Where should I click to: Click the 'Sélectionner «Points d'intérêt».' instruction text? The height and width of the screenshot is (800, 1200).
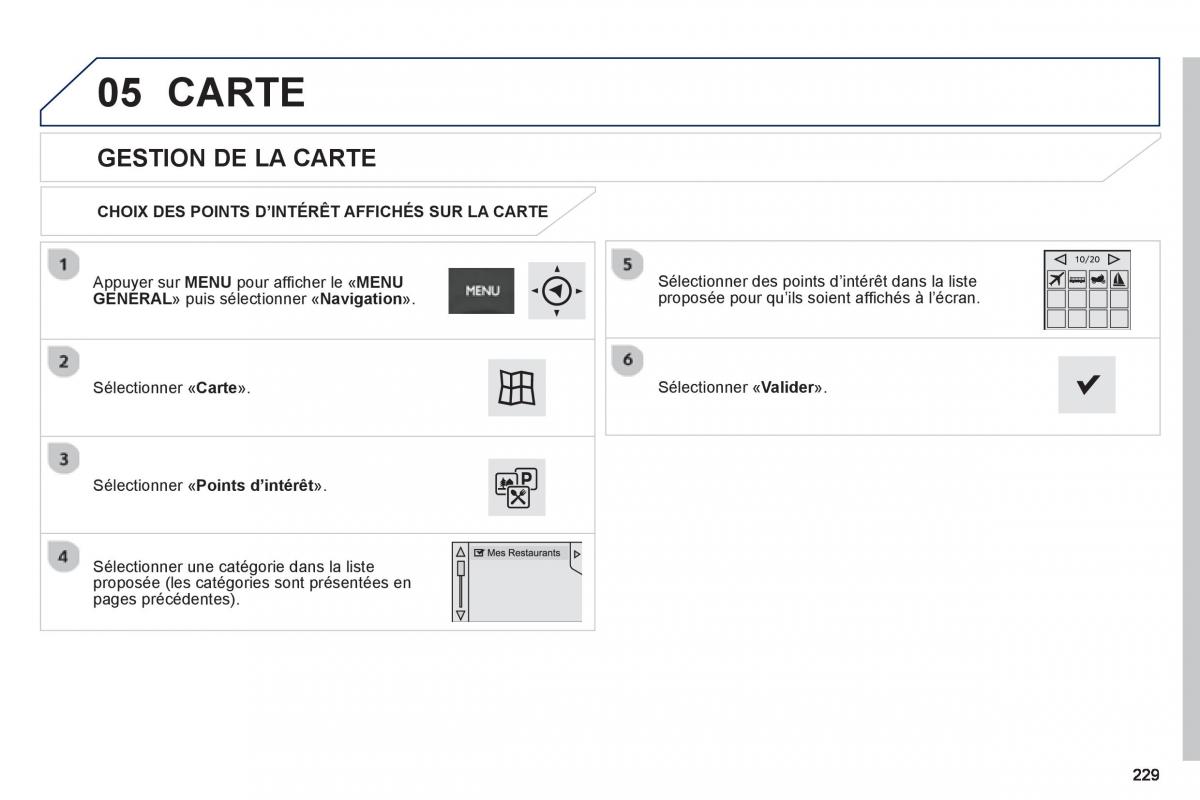coord(210,486)
